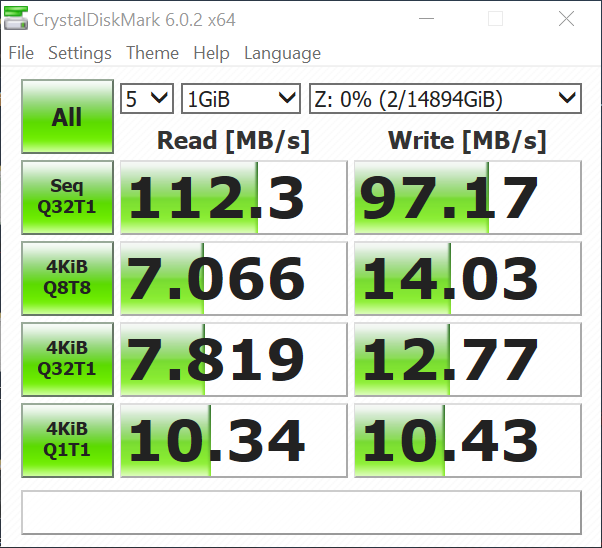Expand the test size dropdown showing 1GiB
The height and width of the screenshot is (548, 602).
[241, 99]
